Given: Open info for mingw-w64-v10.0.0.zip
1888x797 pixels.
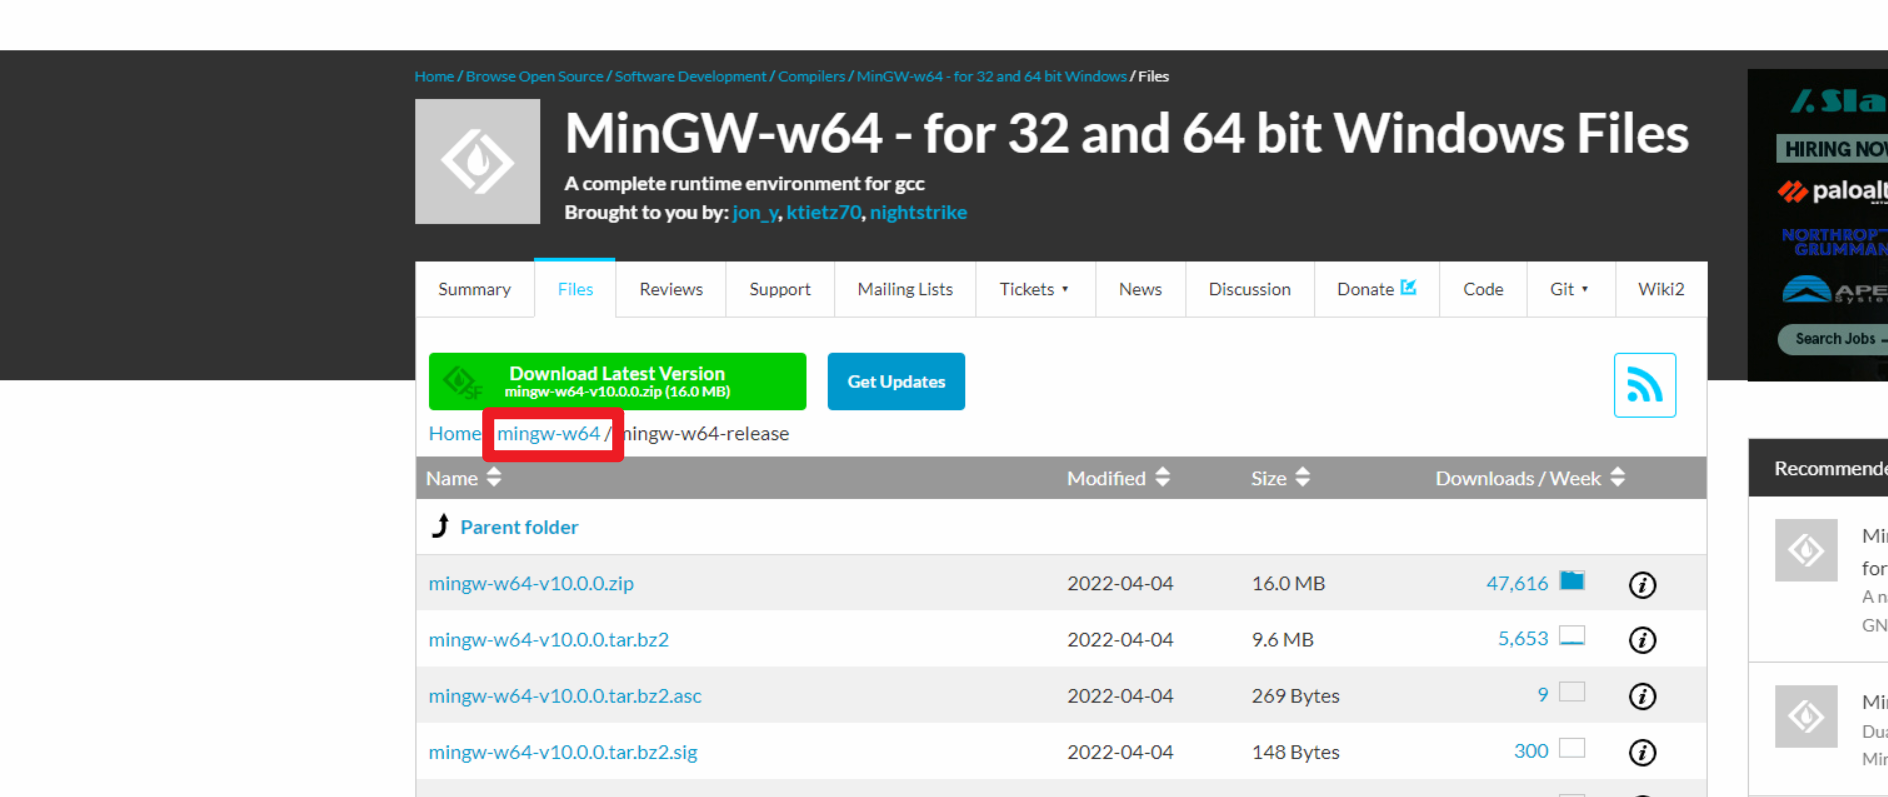Looking at the screenshot, I should tap(1642, 584).
